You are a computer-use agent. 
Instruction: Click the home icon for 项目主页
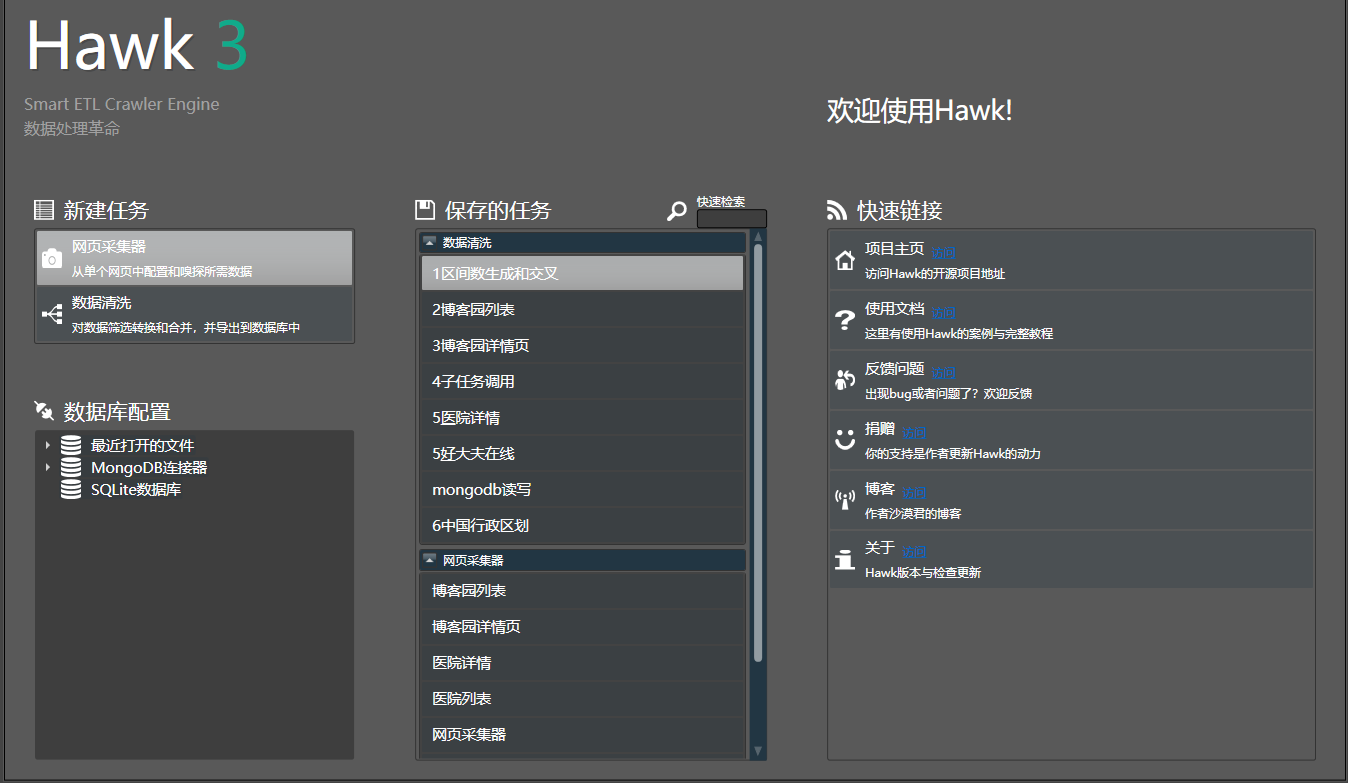coord(845,261)
